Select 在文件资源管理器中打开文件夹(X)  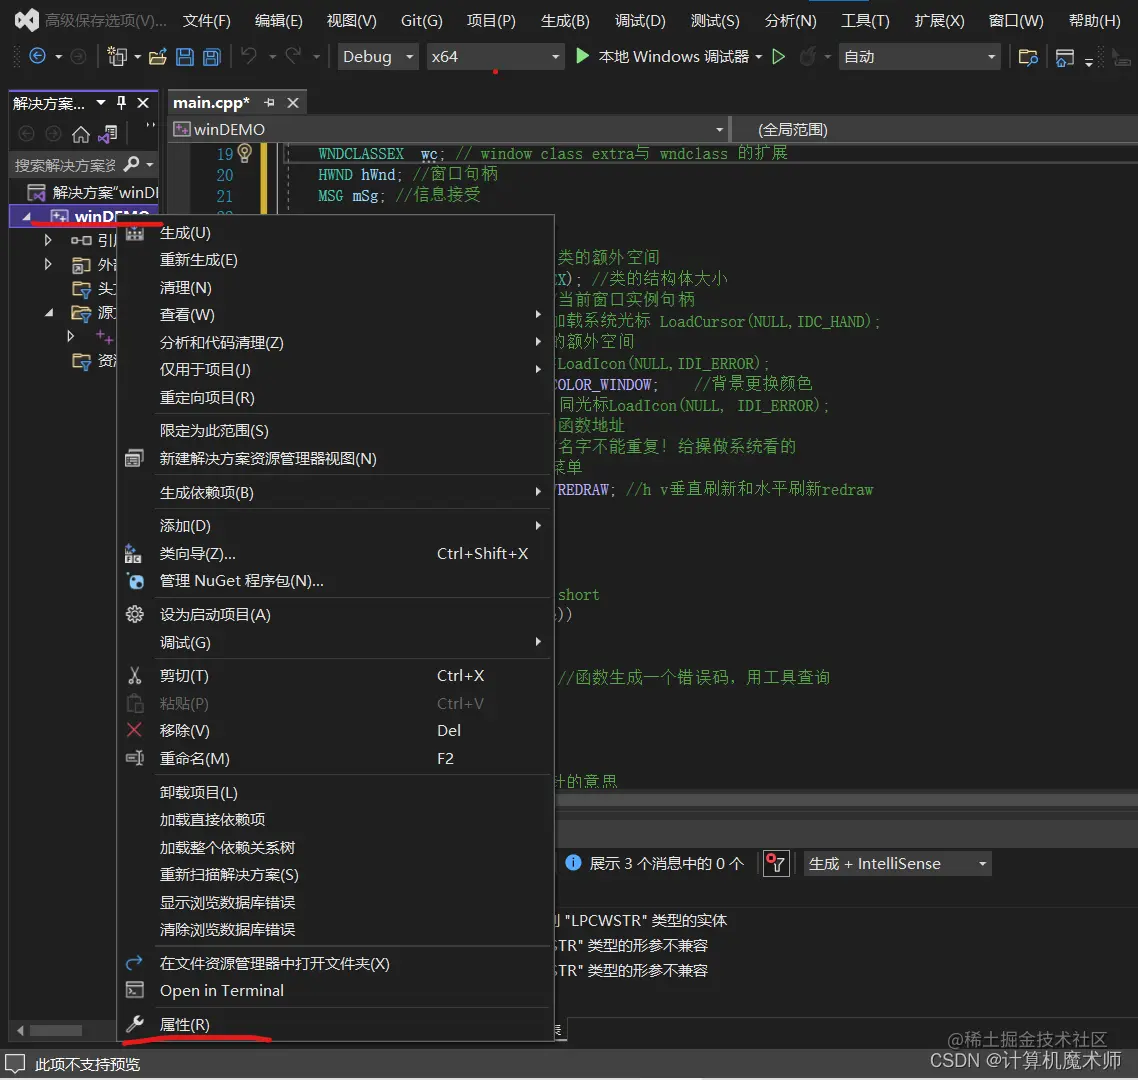tap(335, 963)
